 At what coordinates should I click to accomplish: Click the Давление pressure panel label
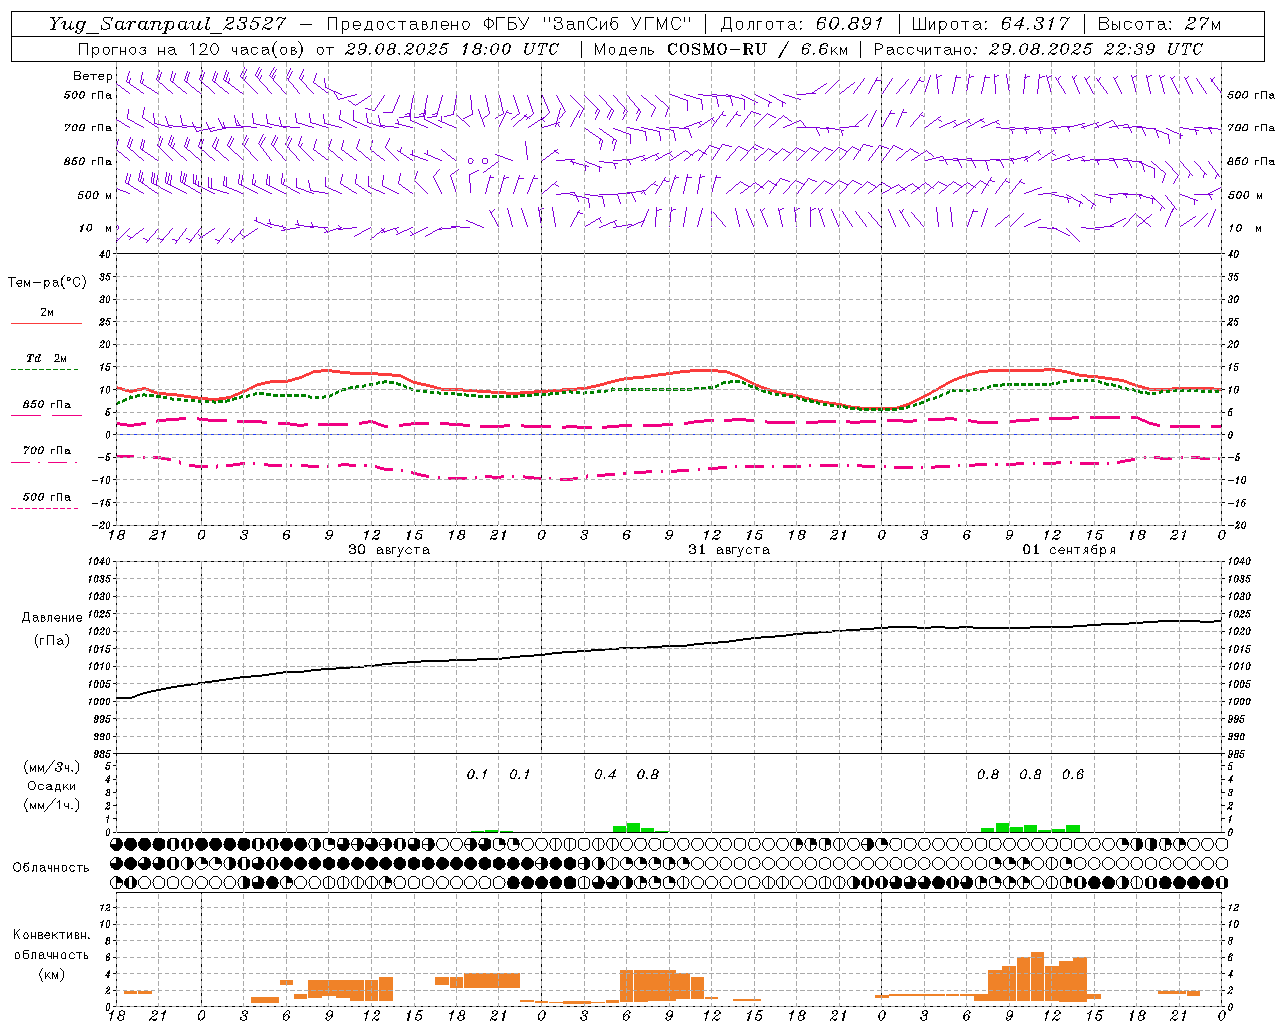52,618
